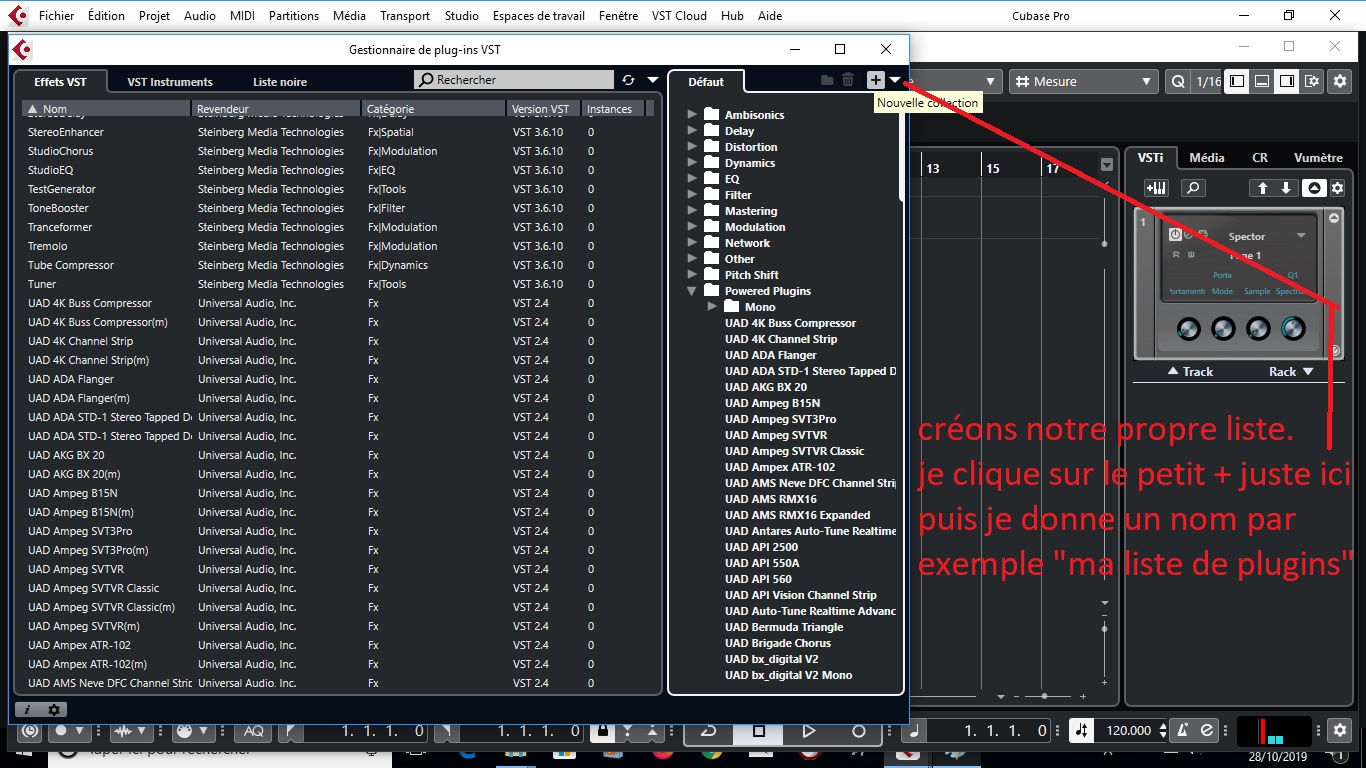Screen dimensions: 1366x768
Task: Open the Mesure grid type dropdown
Action: tap(1086, 82)
